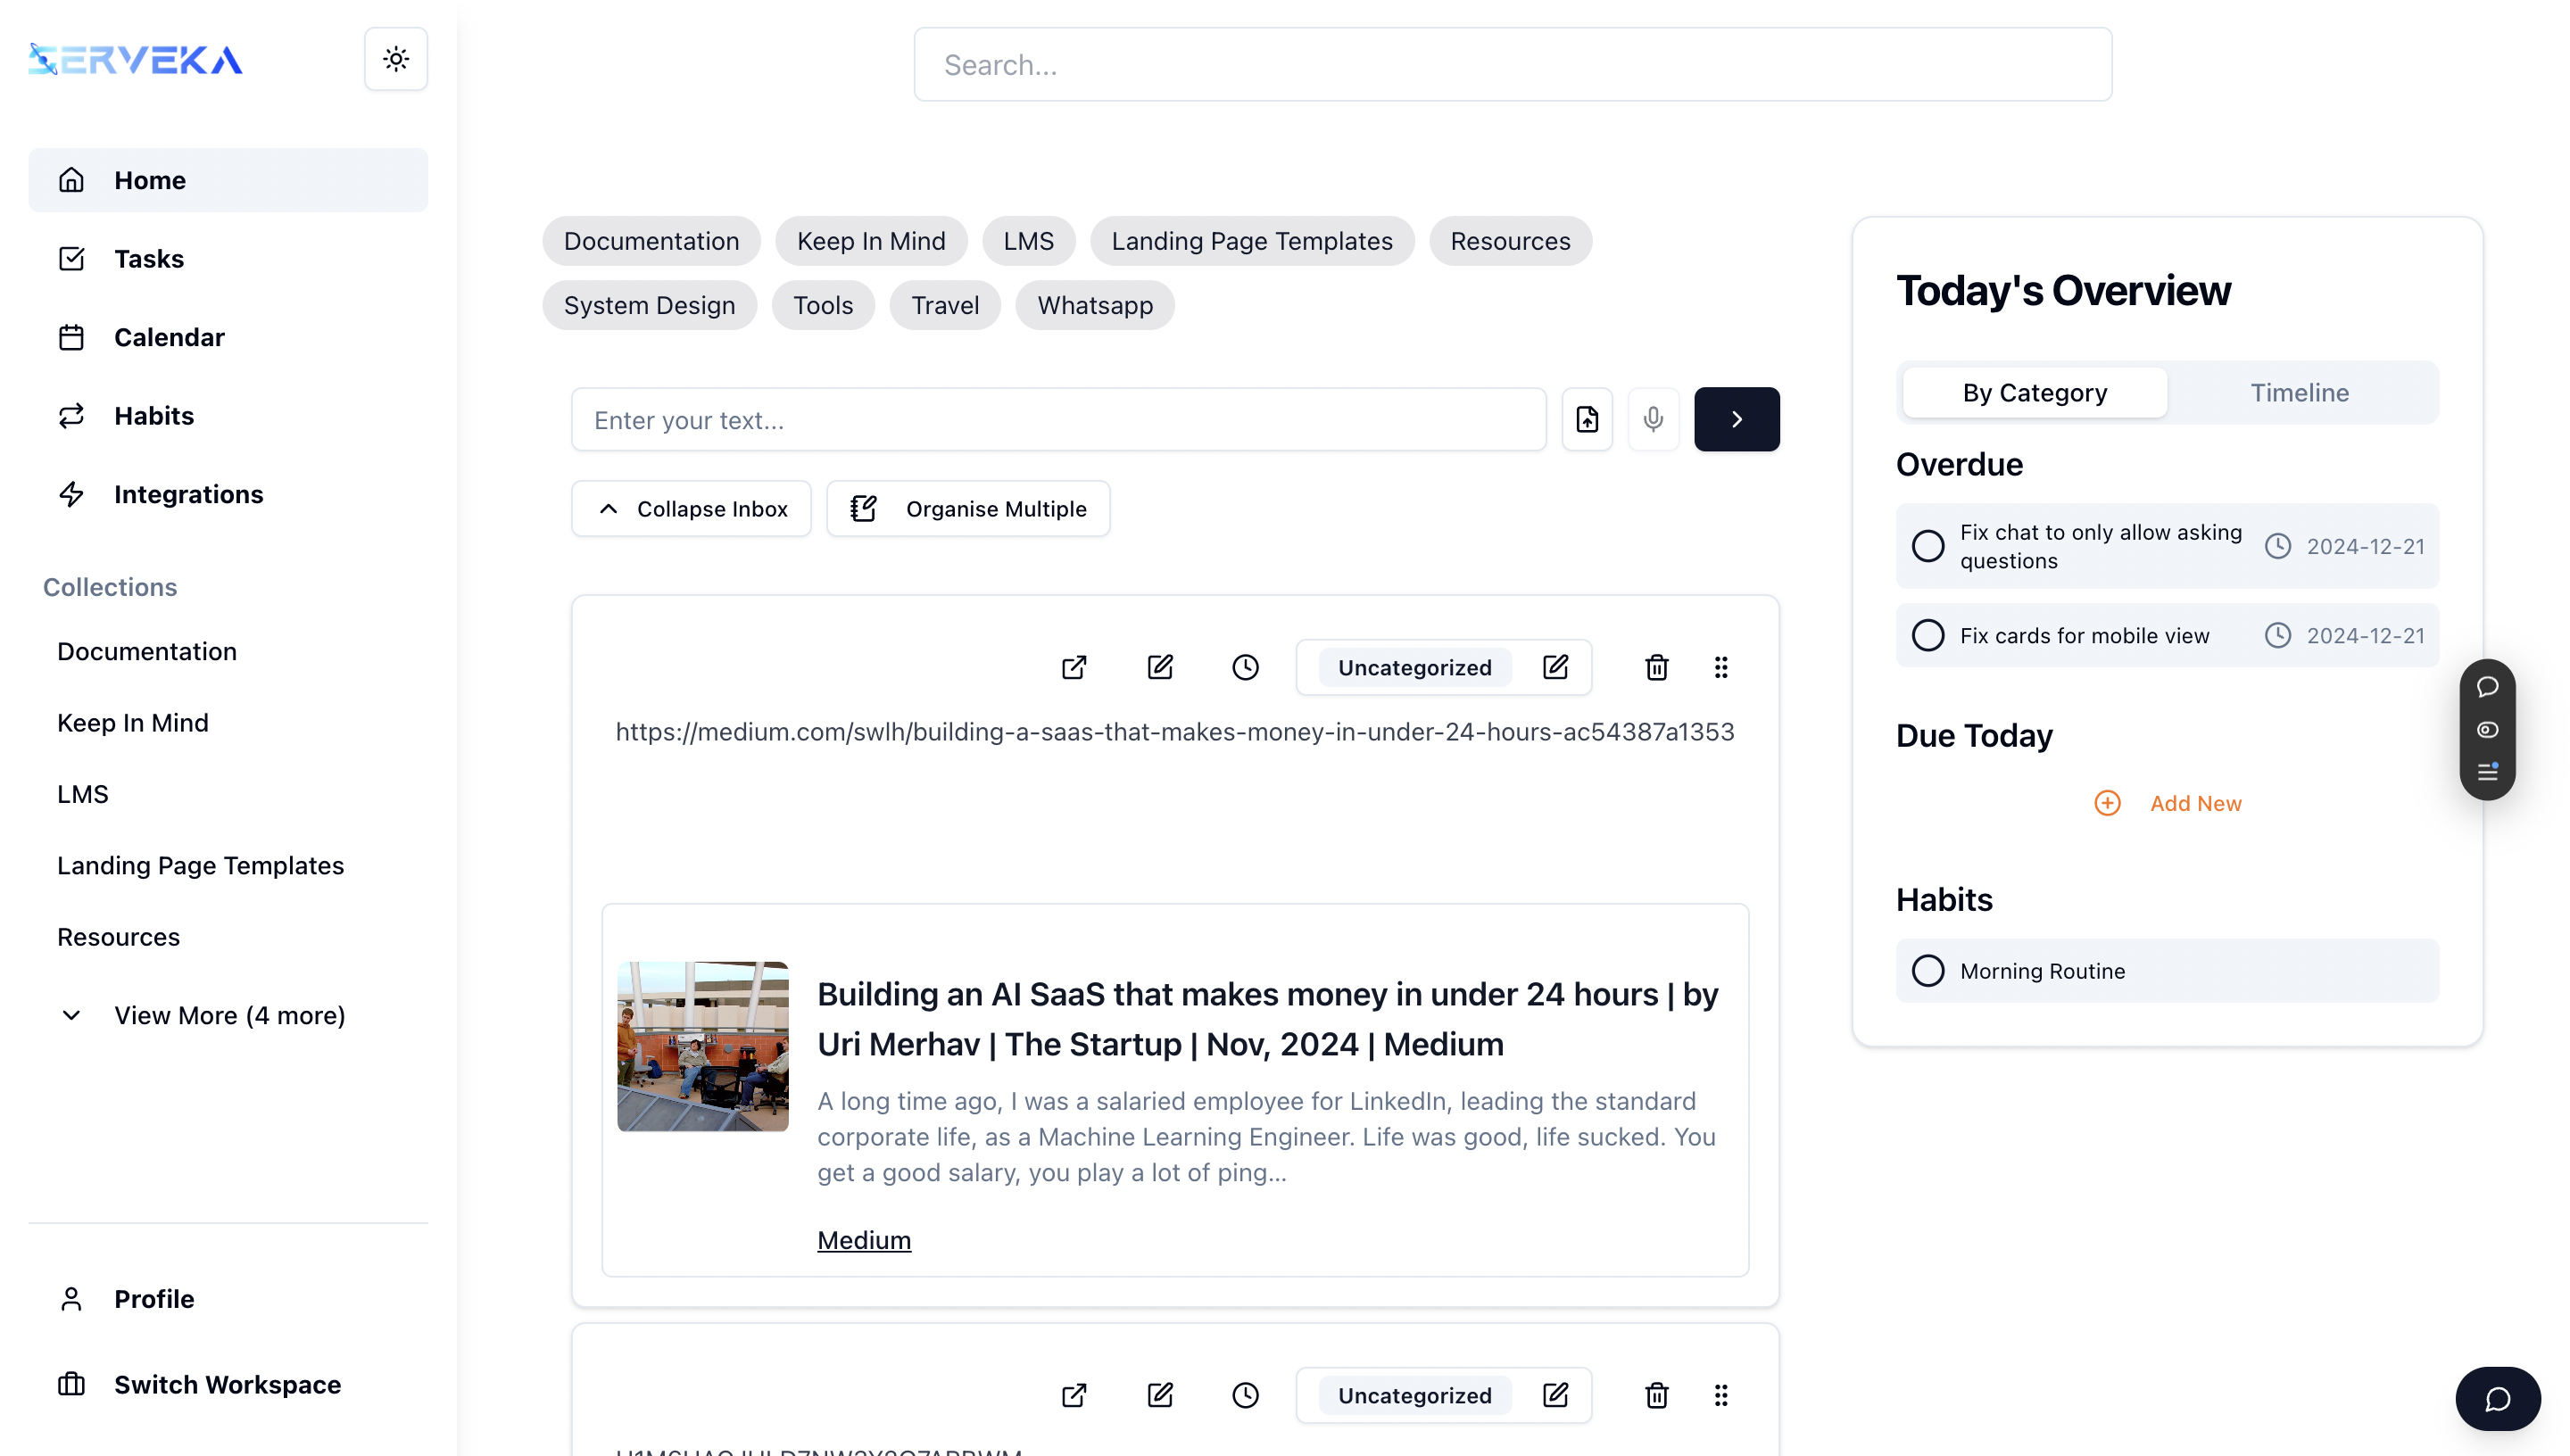Check off 'Fix chat to only allow asking questions'

point(1927,546)
